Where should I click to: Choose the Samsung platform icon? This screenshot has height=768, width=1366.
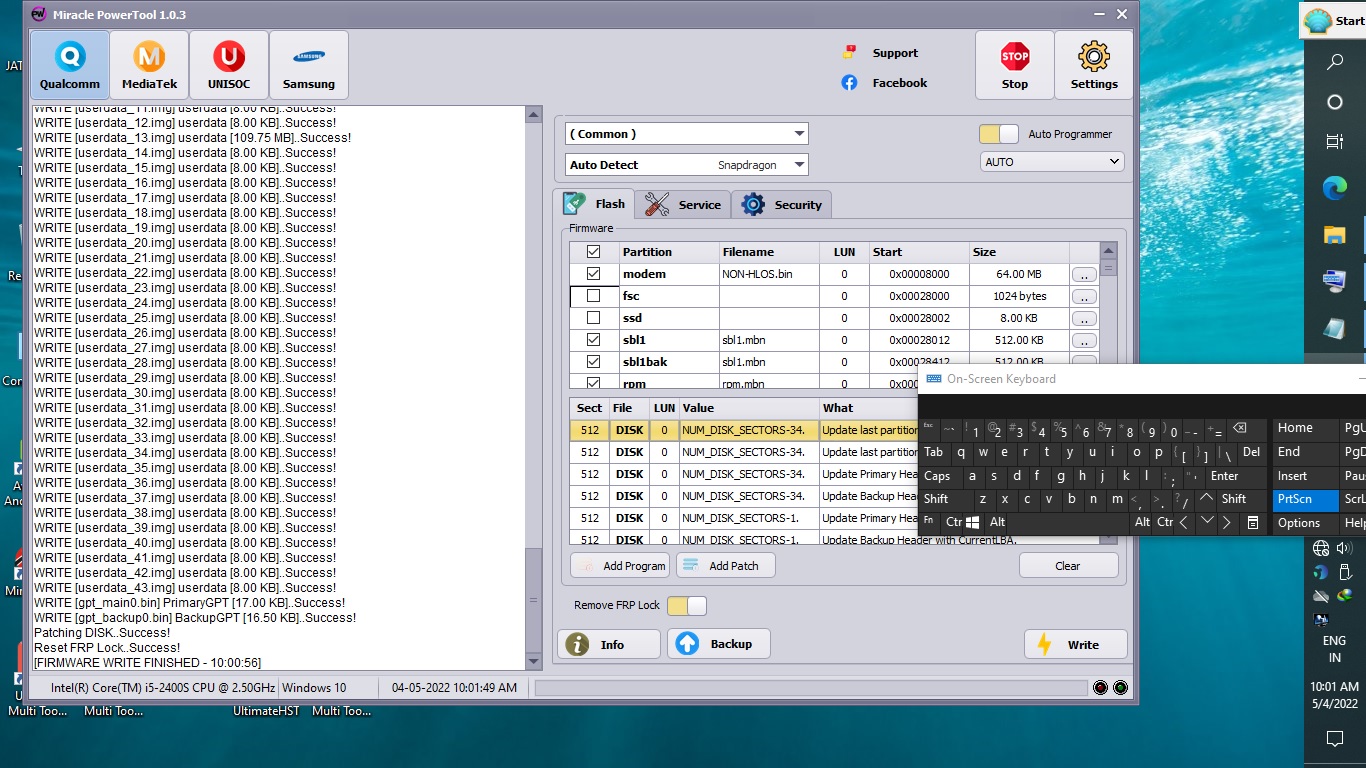pos(309,65)
